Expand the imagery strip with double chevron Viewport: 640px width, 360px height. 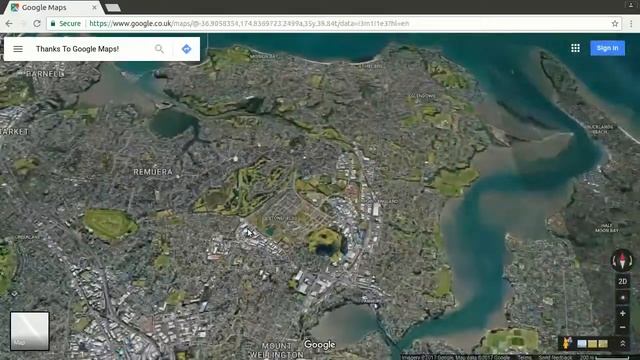coord(623,344)
